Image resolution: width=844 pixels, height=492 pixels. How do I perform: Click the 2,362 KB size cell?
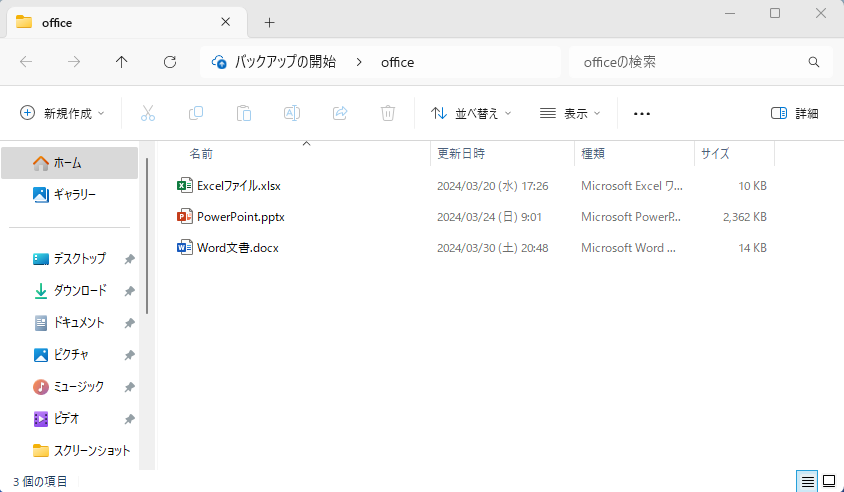click(744, 217)
